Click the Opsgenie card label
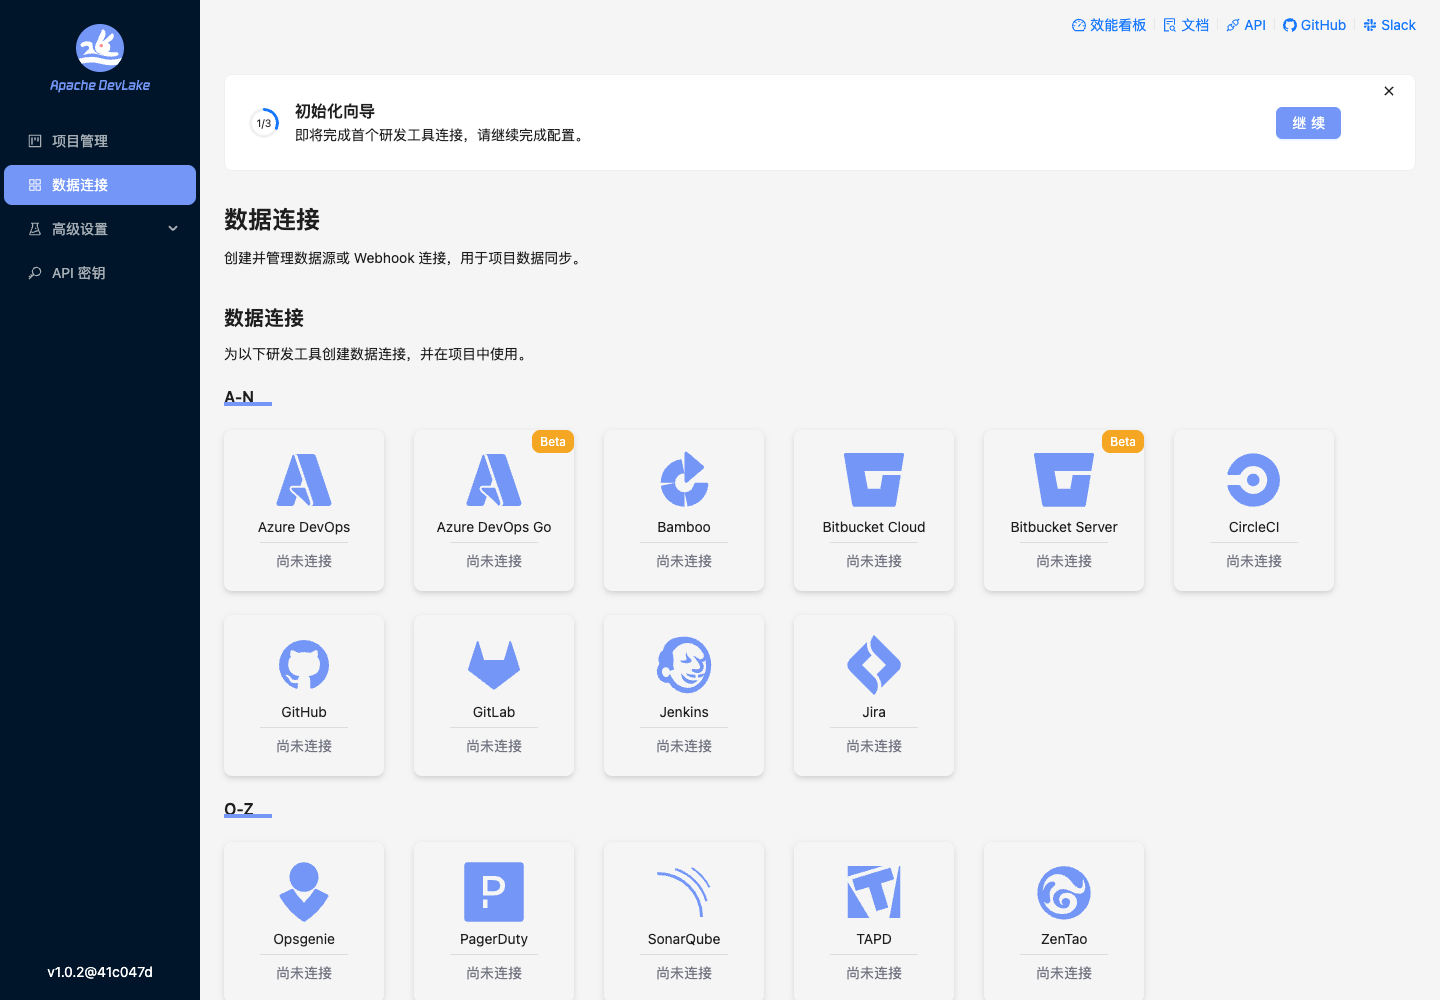Viewport: 1440px width, 1000px height. pyautogui.click(x=304, y=939)
